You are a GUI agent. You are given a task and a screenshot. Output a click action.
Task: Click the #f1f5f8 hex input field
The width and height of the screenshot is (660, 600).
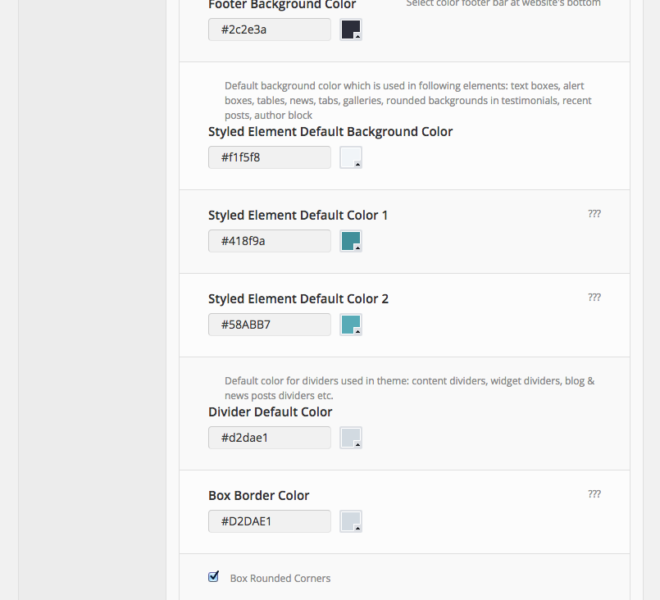click(269, 158)
